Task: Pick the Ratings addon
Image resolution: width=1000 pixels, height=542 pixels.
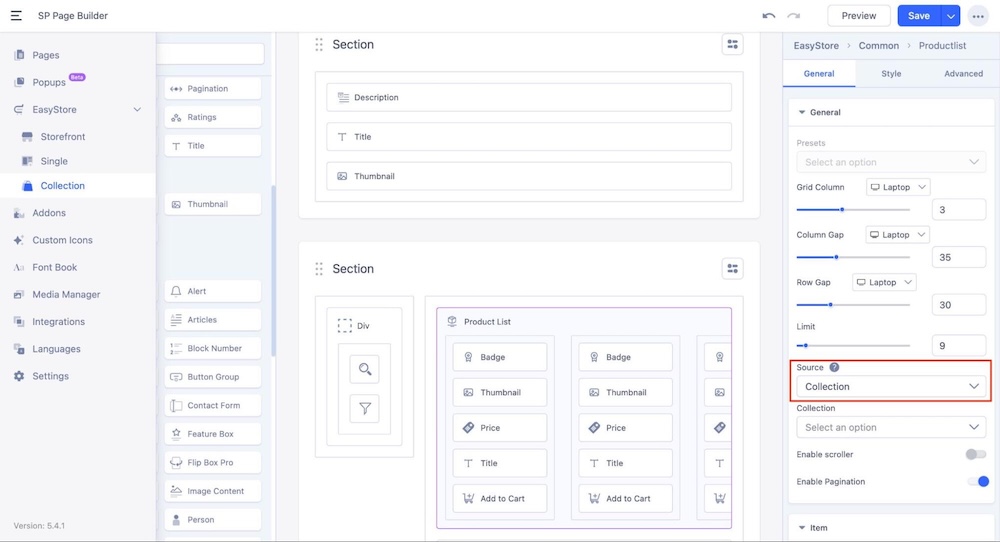Action: [x=213, y=117]
